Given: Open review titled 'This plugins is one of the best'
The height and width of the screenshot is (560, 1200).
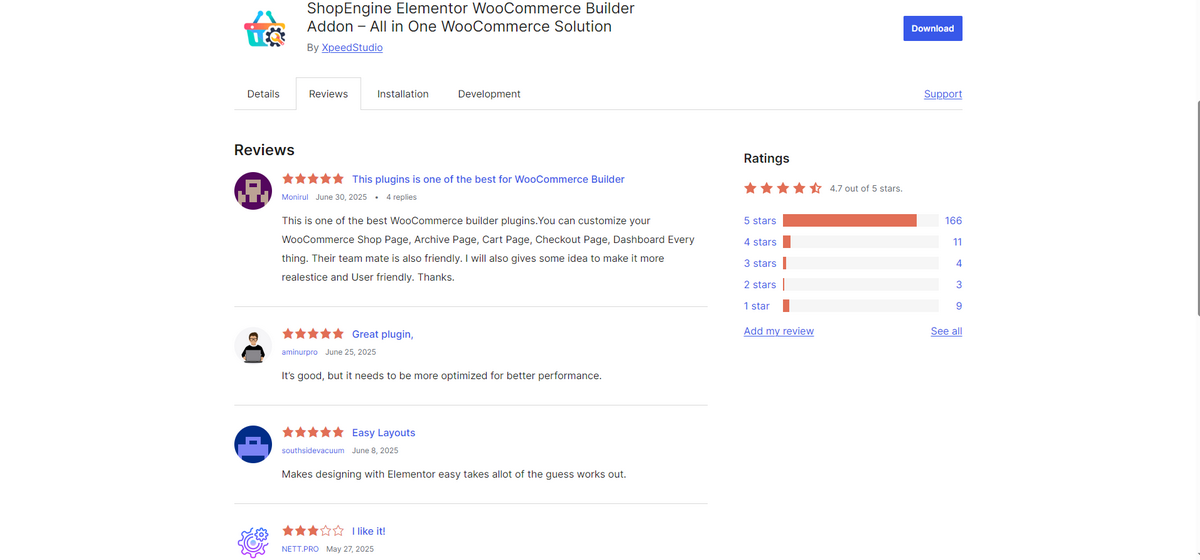Looking at the screenshot, I should tap(488, 179).
